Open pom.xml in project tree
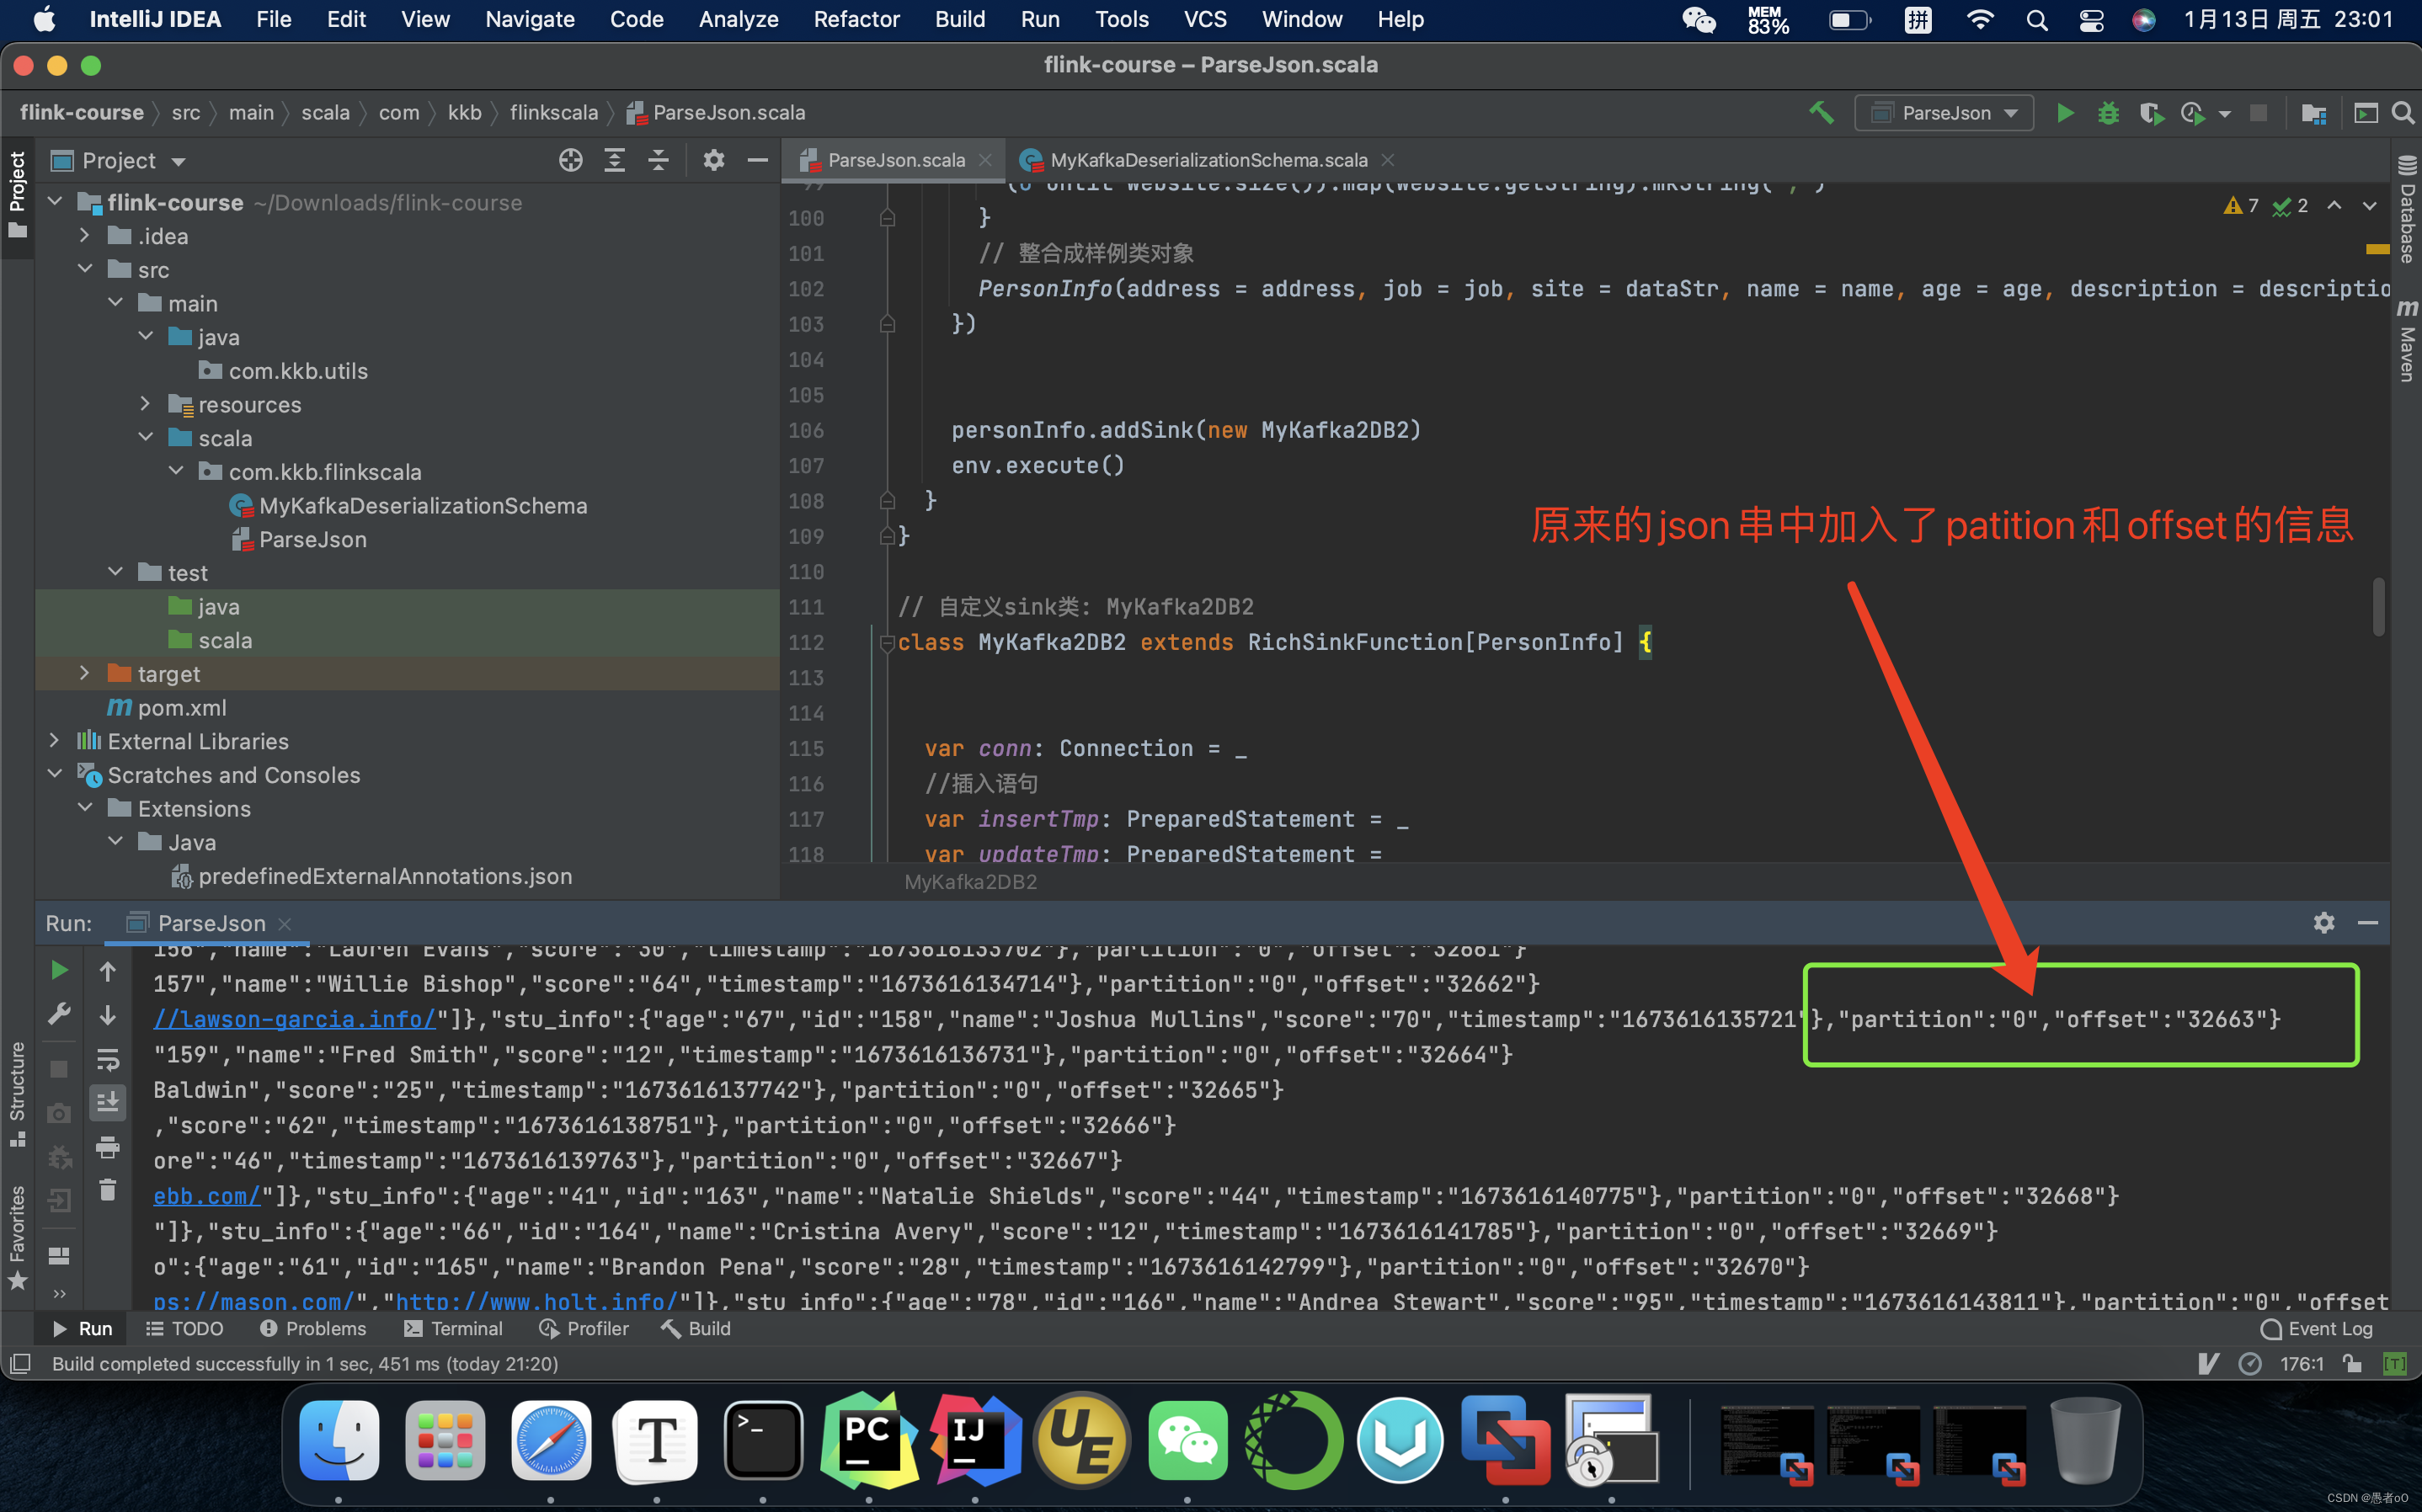The height and width of the screenshot is (1512, 2422). coord(181,708)
